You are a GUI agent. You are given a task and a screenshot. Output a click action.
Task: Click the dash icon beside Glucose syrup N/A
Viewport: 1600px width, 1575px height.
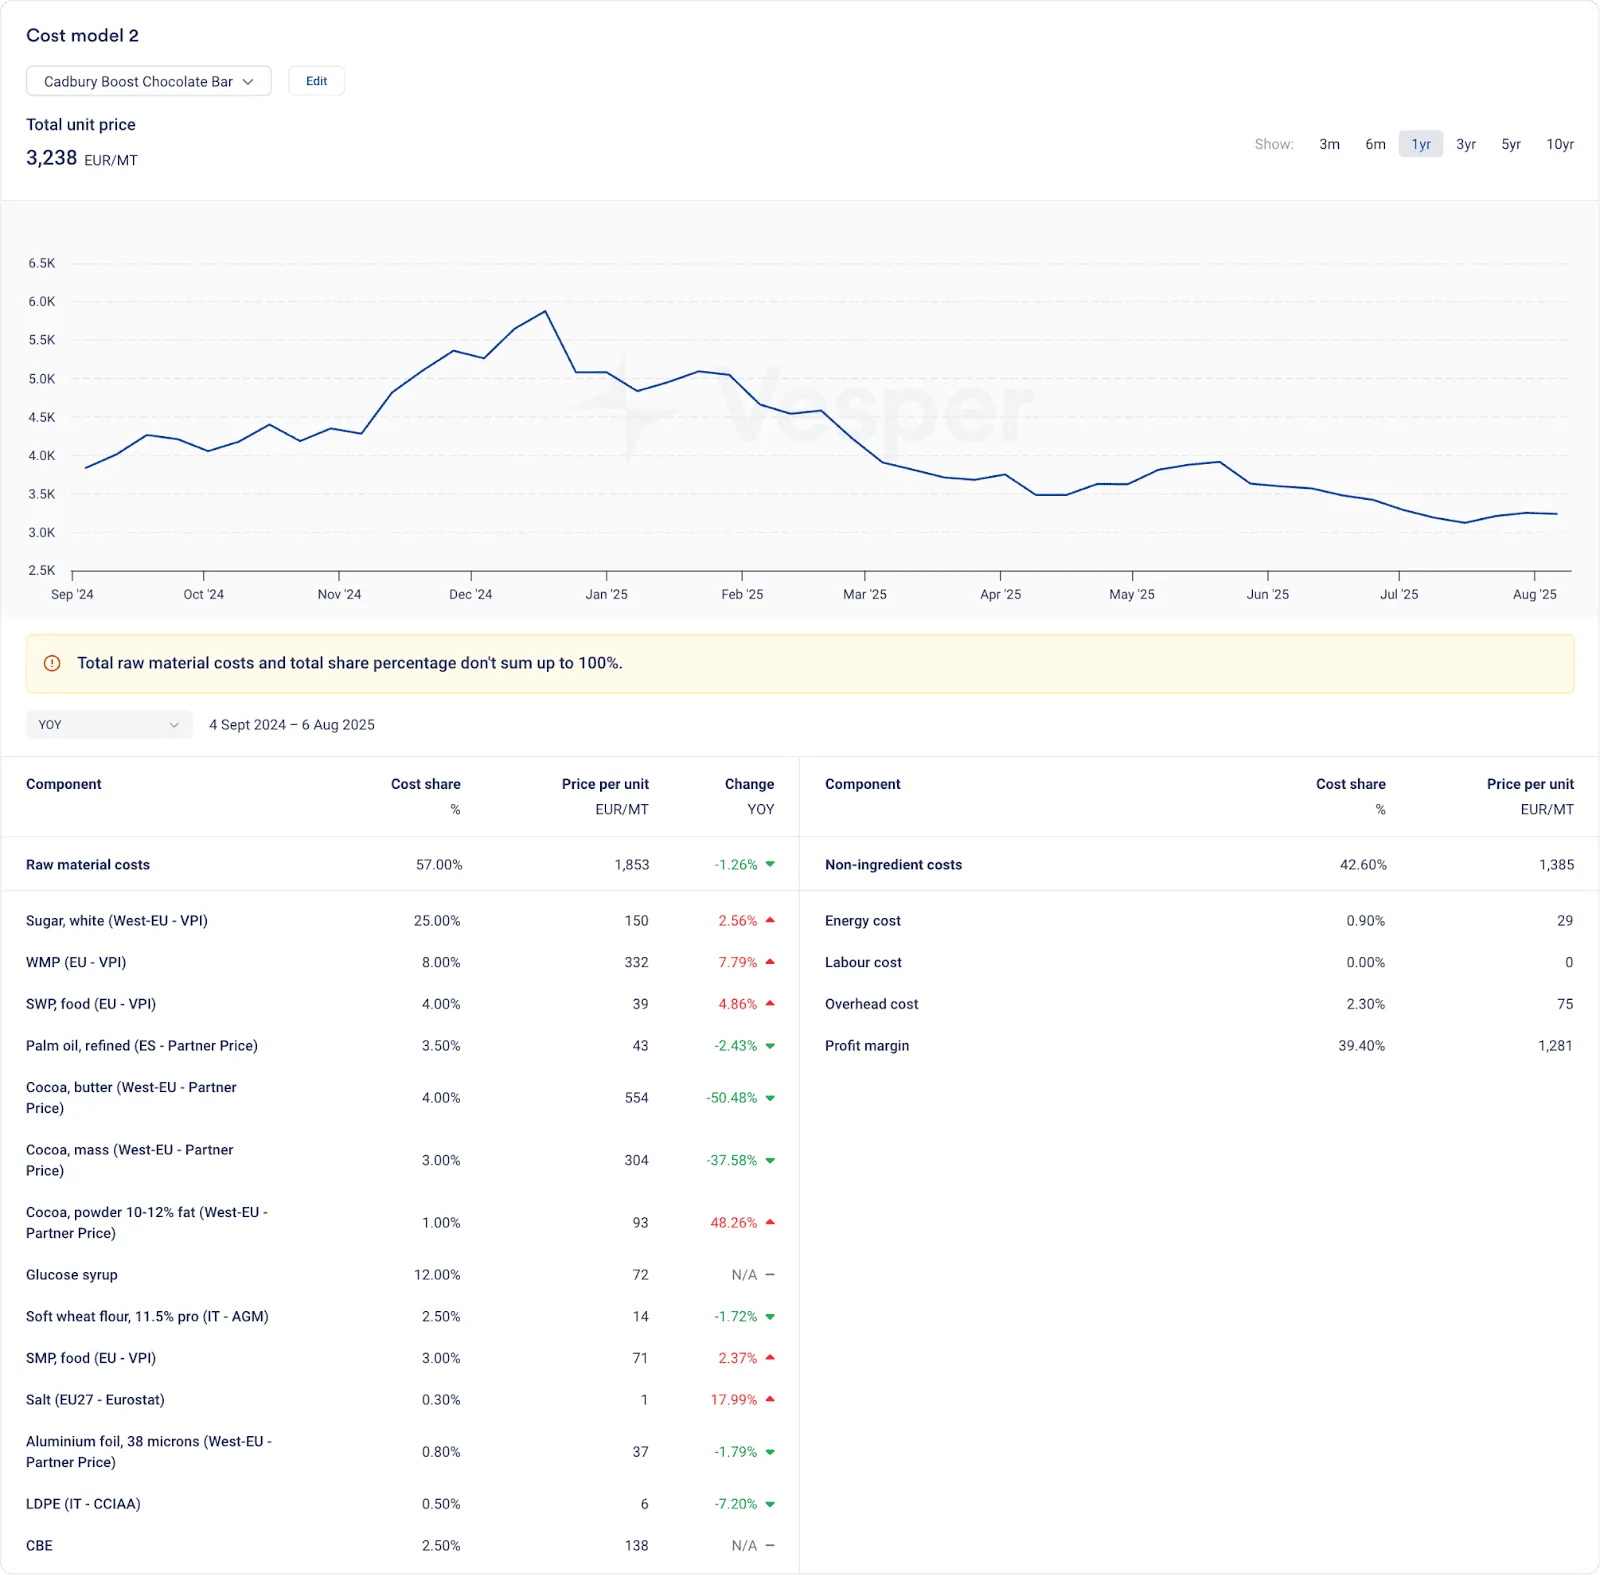point(770,1275)
